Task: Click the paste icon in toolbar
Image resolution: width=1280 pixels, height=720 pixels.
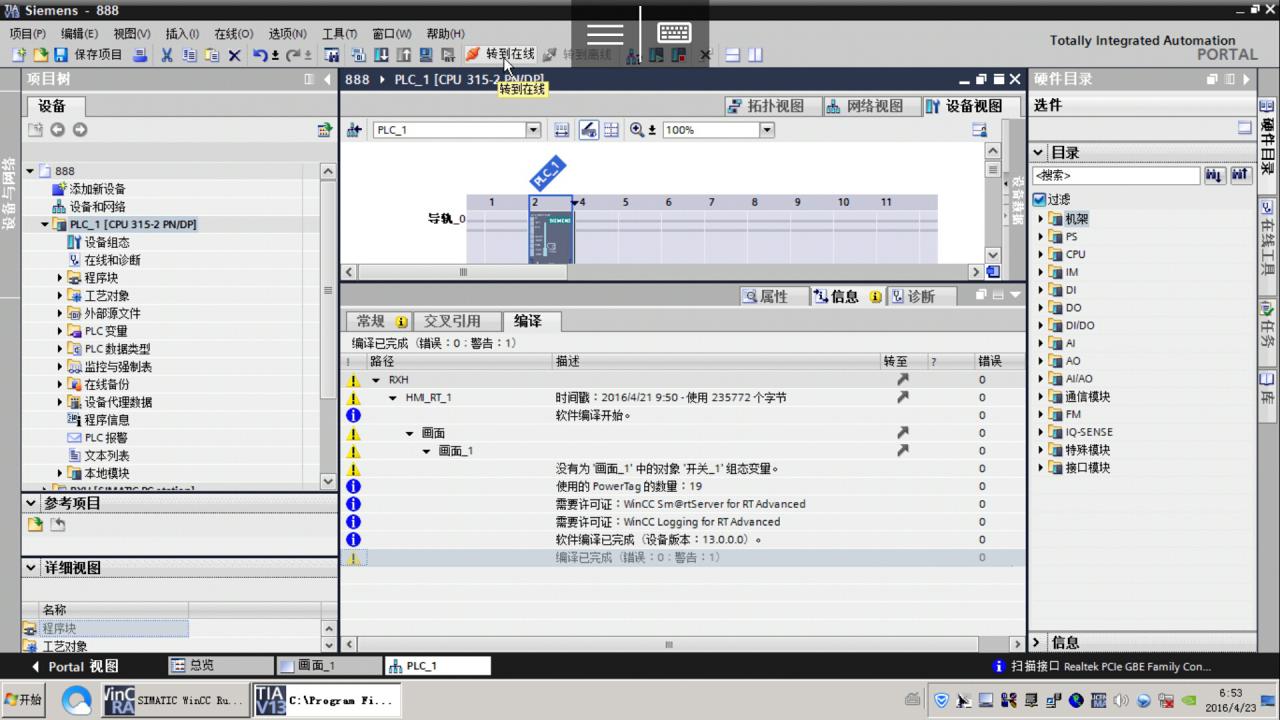Action: point(211,55)
